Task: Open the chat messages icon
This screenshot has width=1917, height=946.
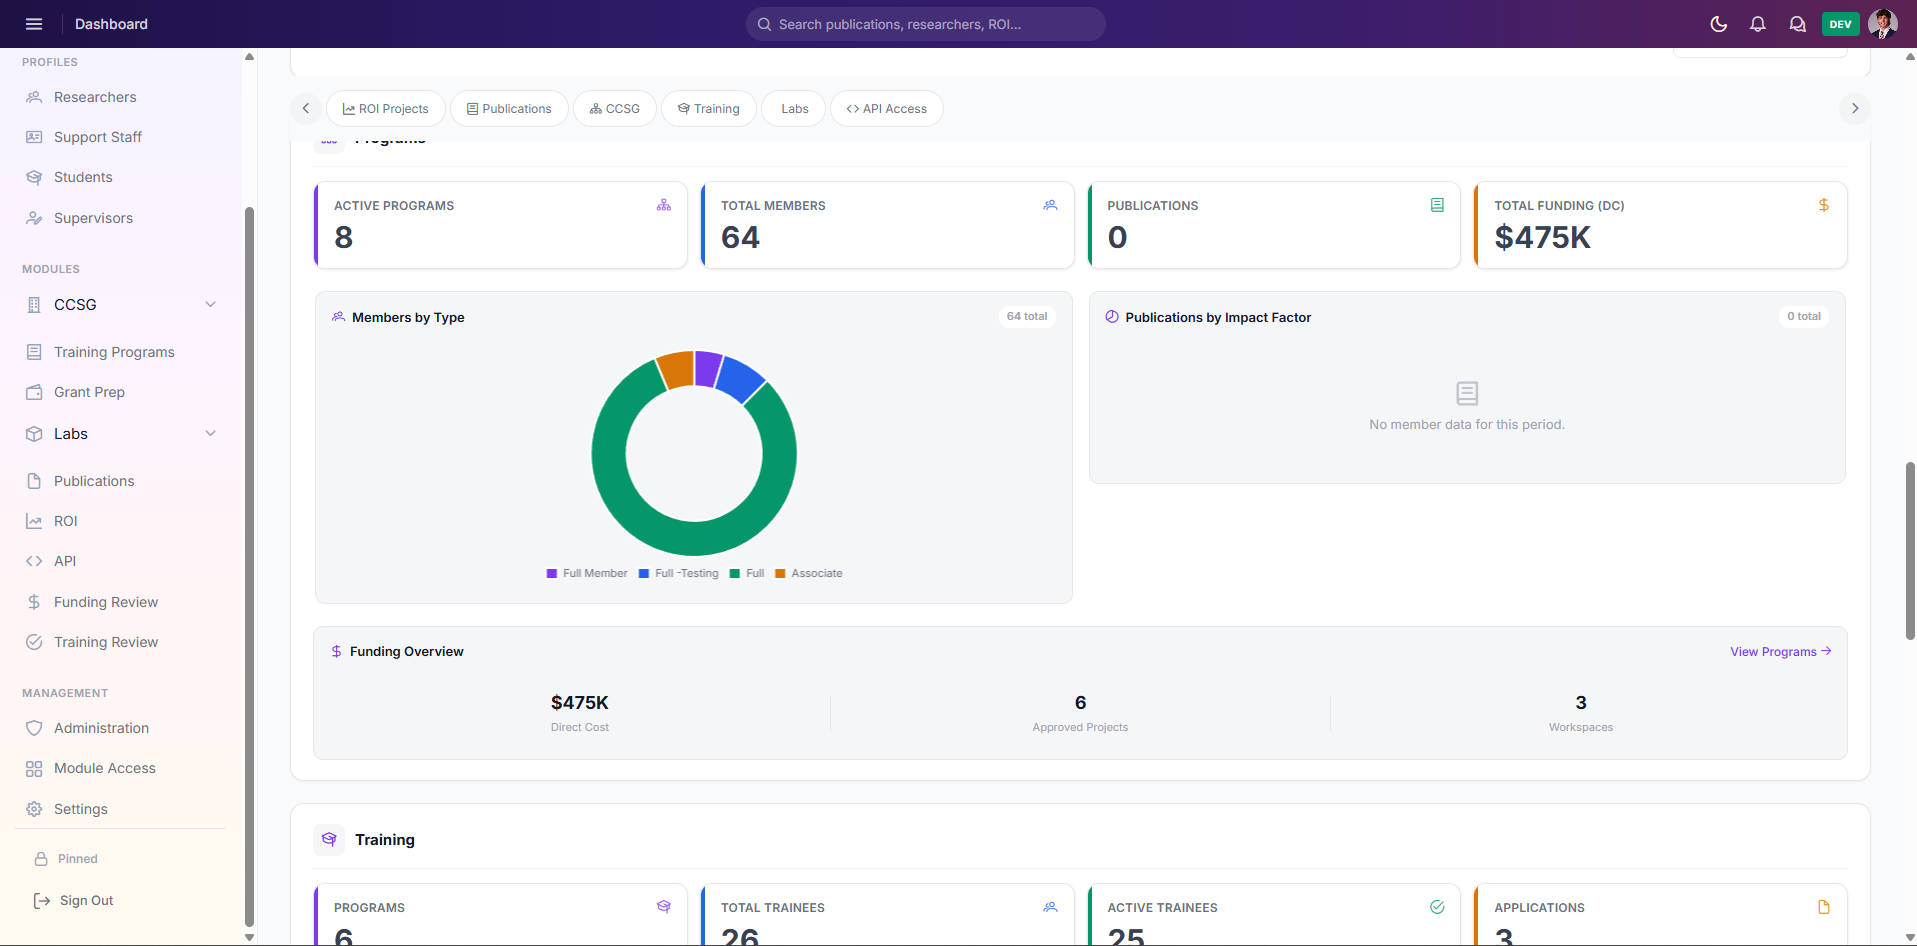Action: pos(1798,24)
